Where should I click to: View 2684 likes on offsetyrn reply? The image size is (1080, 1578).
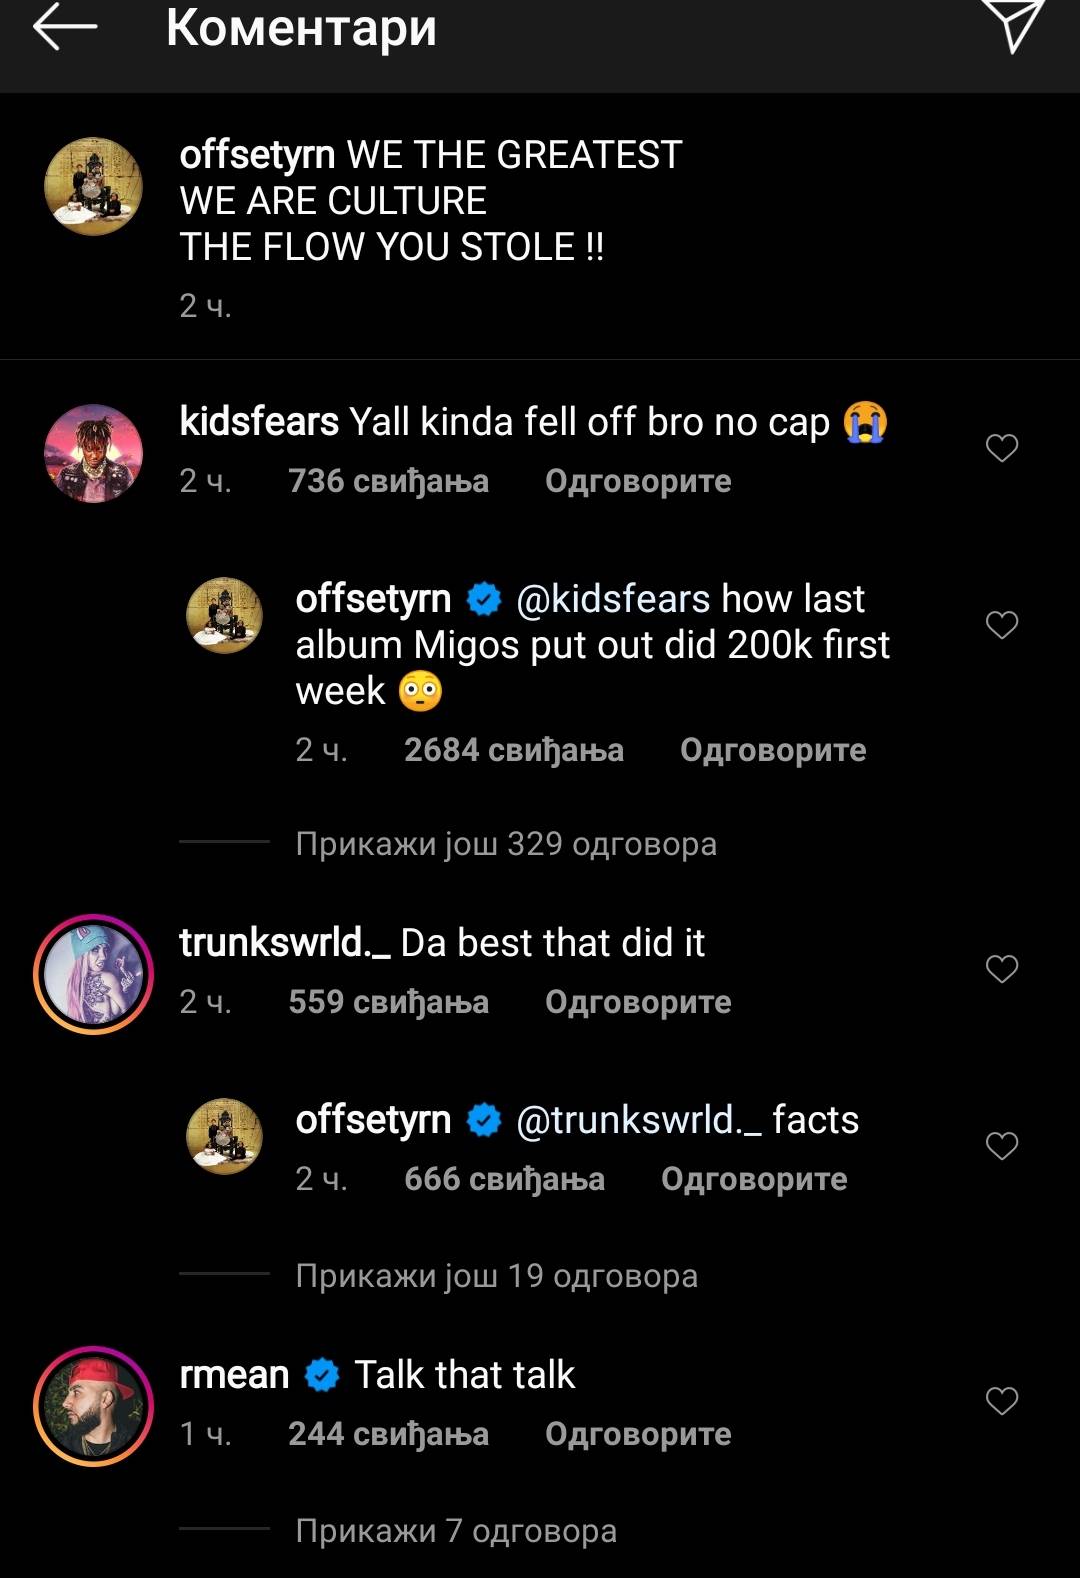coord(513,750)
